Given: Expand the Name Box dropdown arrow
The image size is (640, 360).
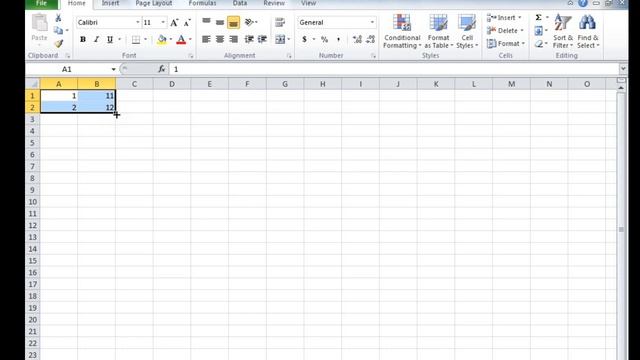Looking at the screenshot, I should [113, 69].
